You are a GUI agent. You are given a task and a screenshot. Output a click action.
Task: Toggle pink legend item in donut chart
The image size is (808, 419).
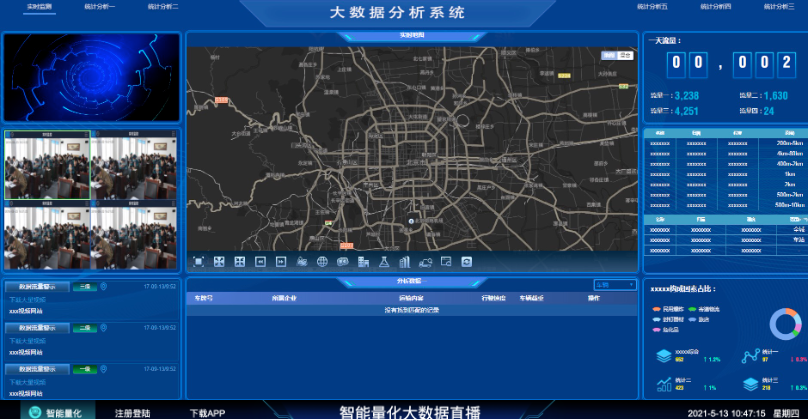point(665,329)
